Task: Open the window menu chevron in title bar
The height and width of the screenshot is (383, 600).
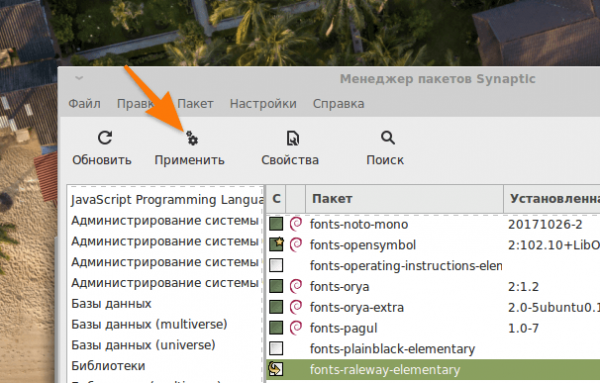Action: pos(79,78)
